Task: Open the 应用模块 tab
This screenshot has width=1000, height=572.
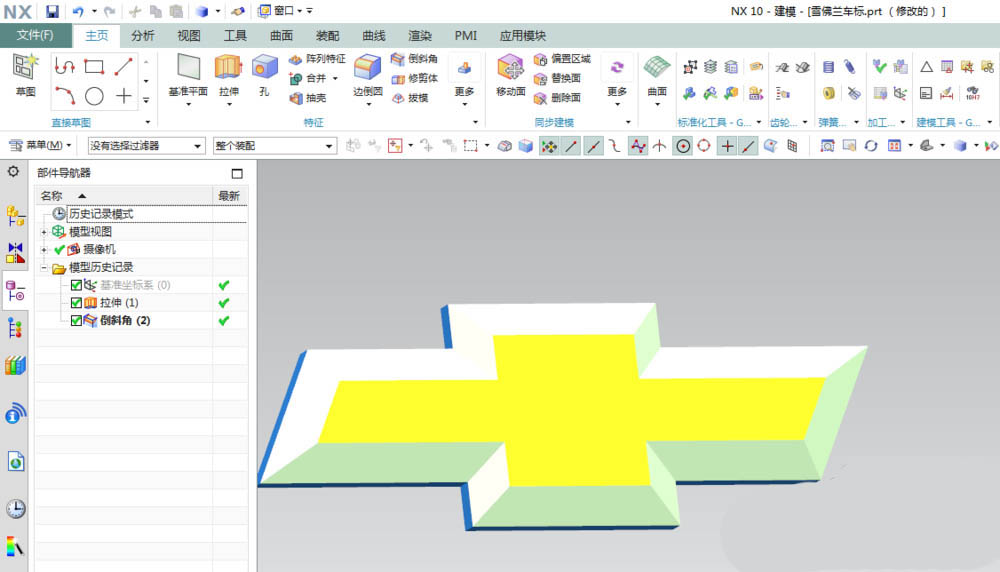Action: tap(523, 36)
